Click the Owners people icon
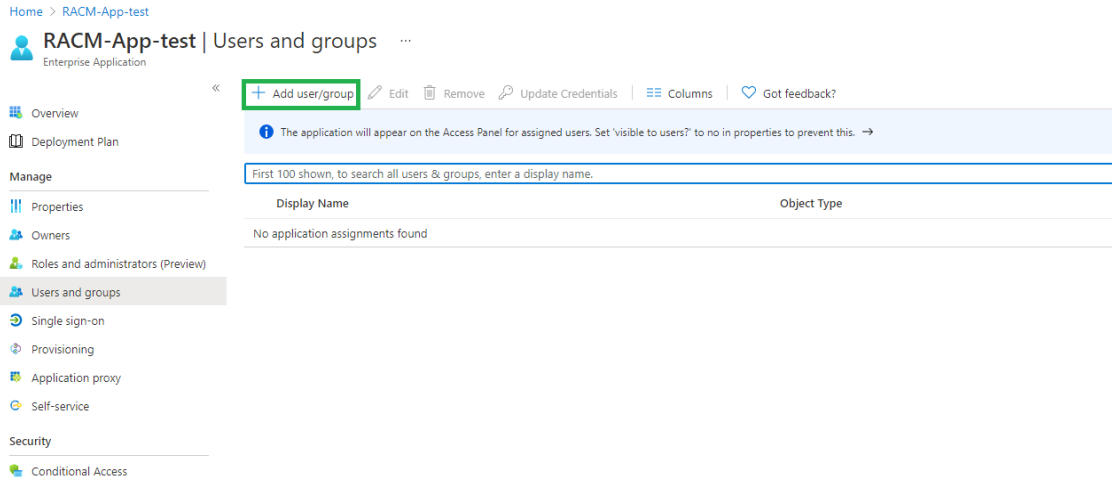The image size is (1112, 489). point(16,235)
